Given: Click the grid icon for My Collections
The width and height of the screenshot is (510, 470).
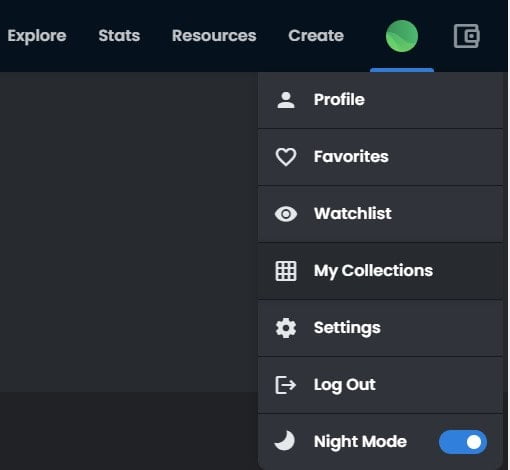Looking at the screenshot, I should tap(286, 271).
